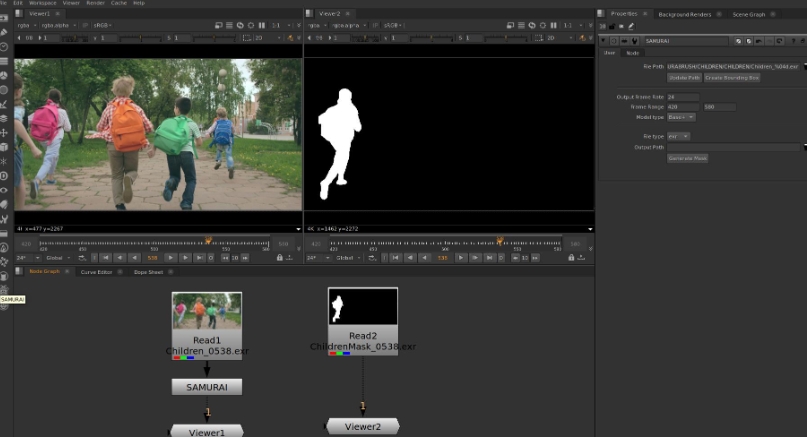Click the Create Bounding Box button

[732, 77]
